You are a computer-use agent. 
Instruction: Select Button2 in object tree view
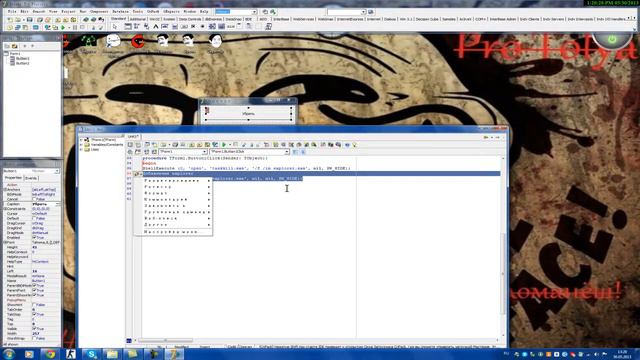pos(23,63)
